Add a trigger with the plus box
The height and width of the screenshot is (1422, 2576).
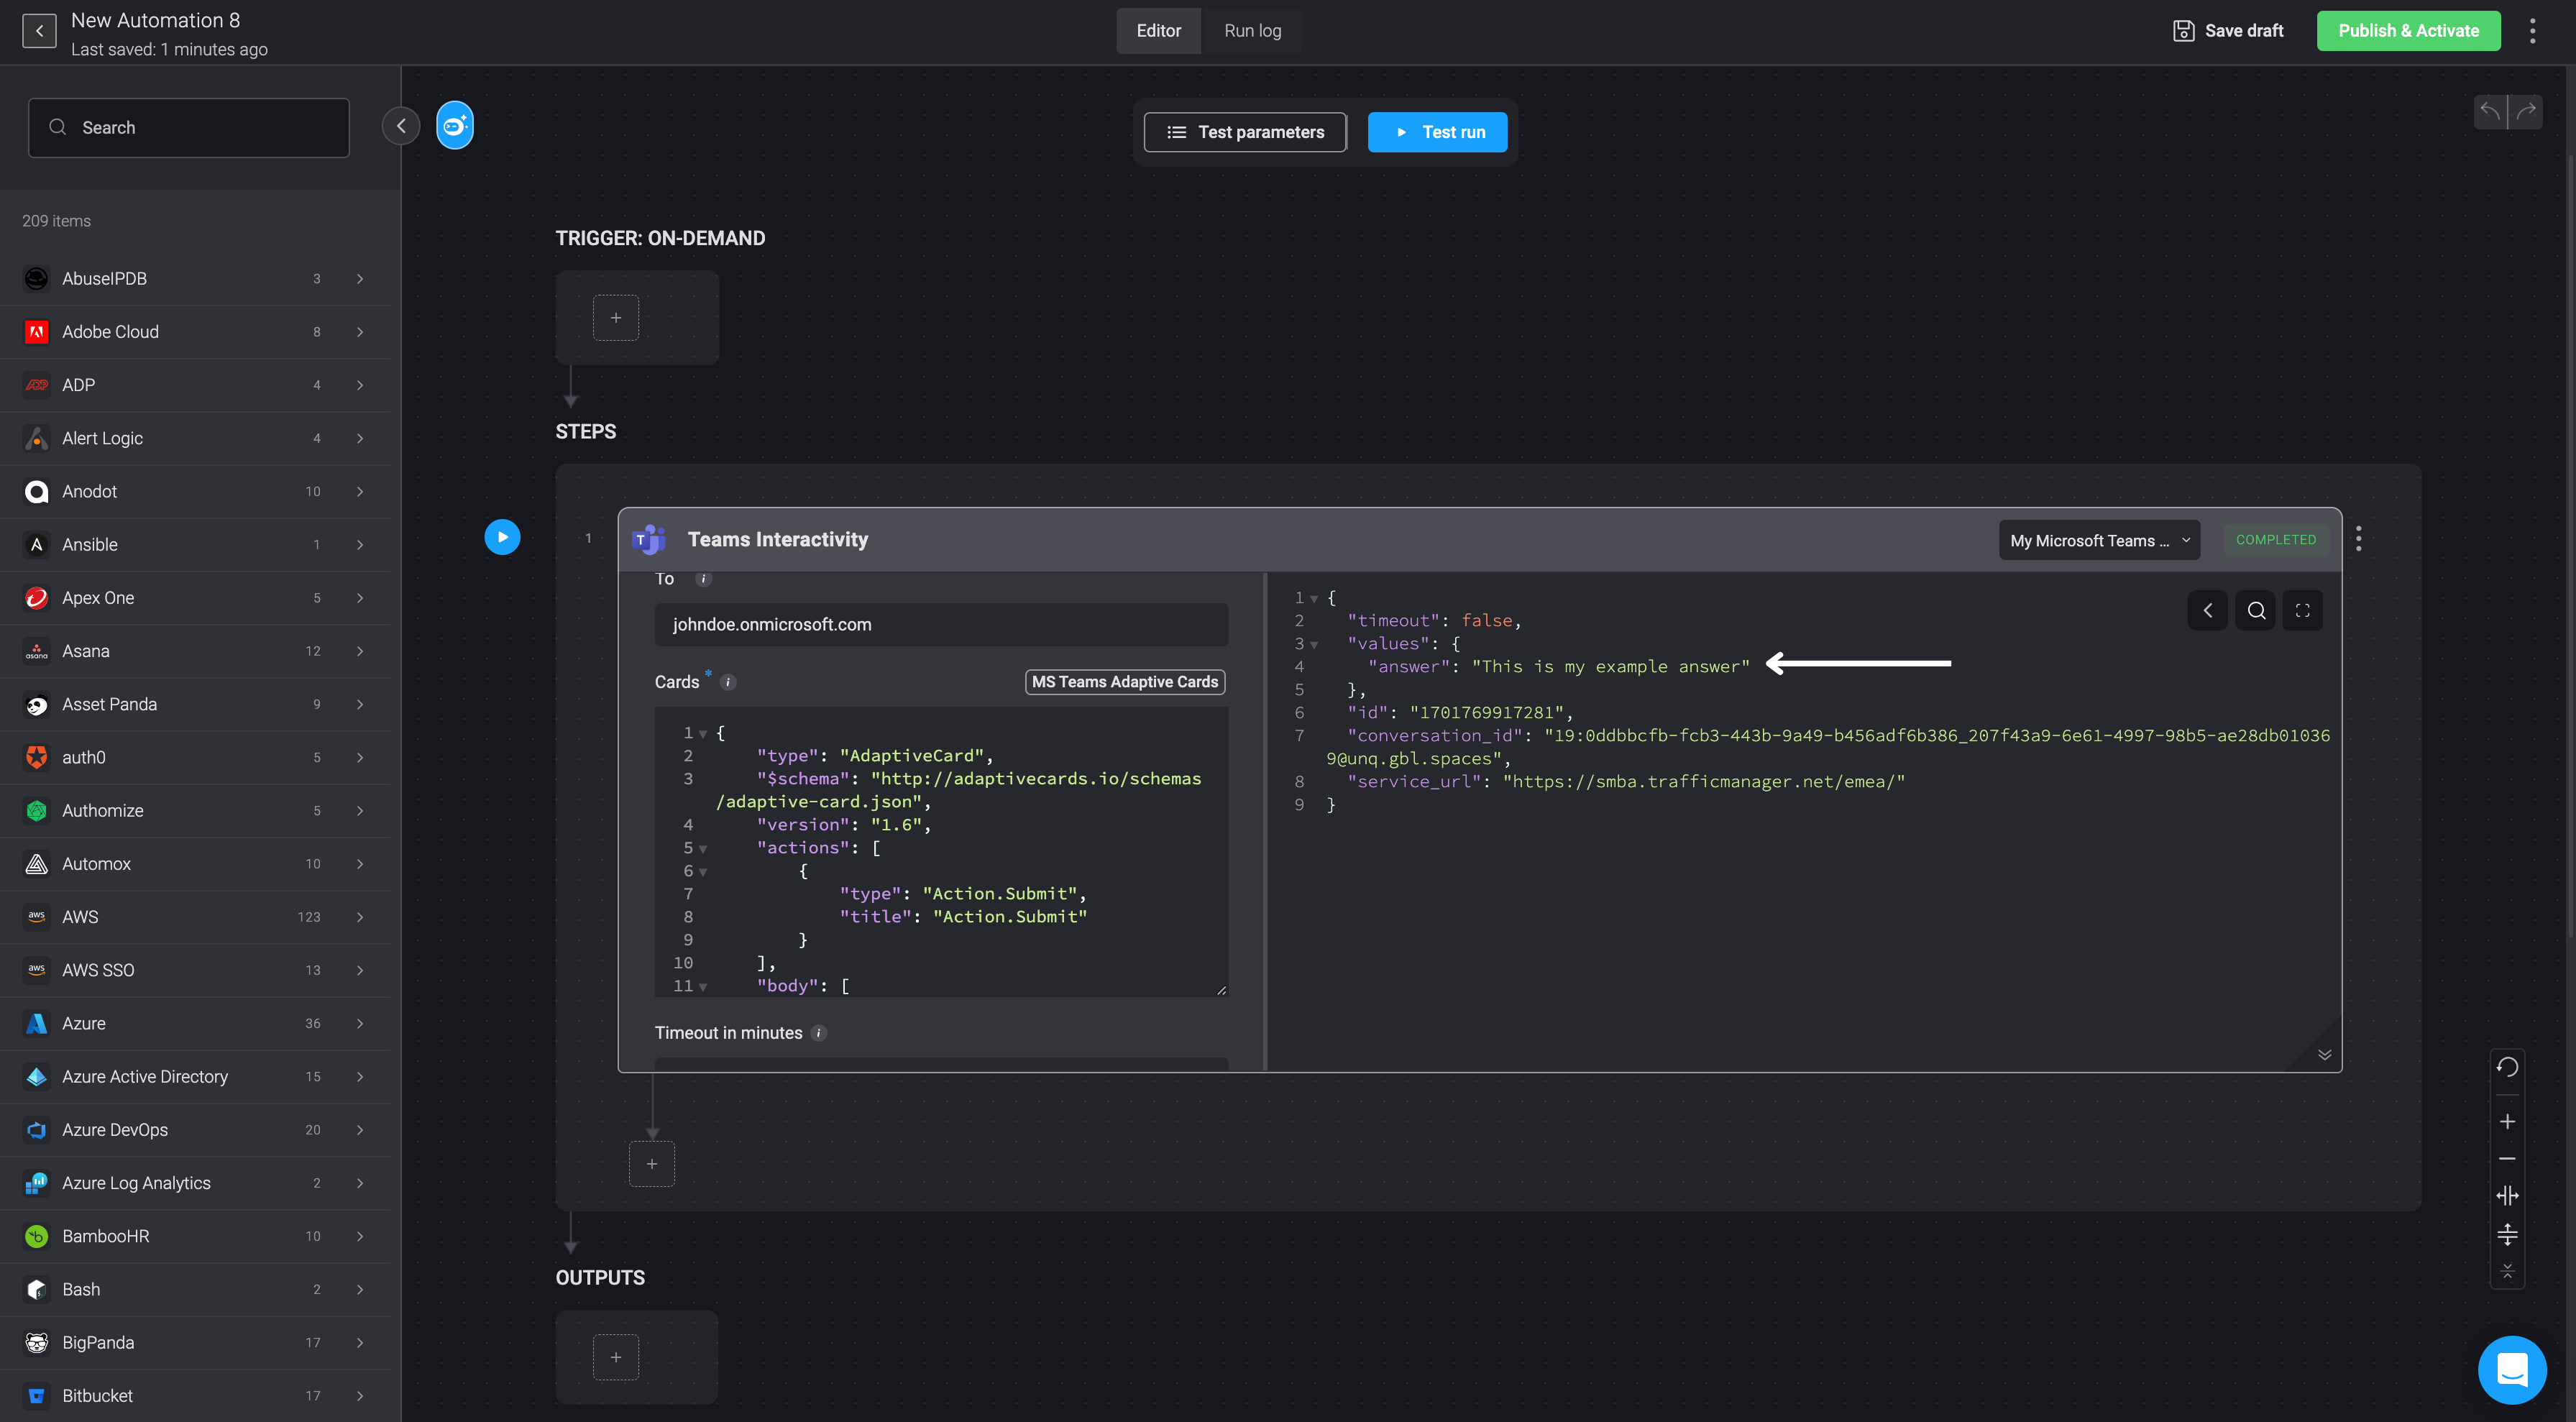pos(616,318)
